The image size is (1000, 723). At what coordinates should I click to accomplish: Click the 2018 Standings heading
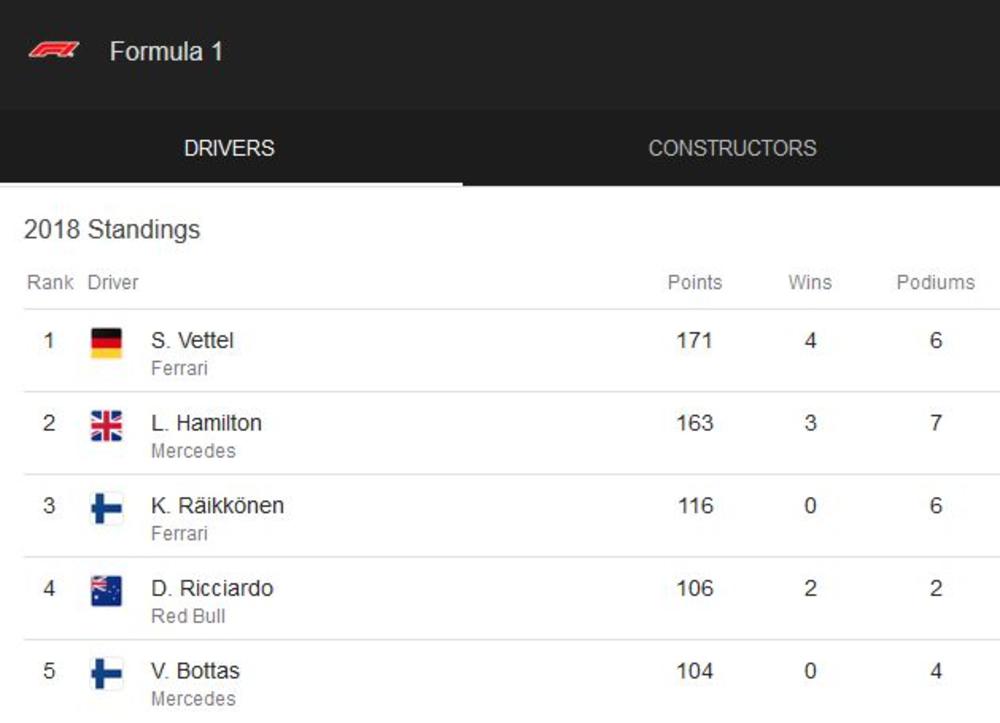pos(112,230)
